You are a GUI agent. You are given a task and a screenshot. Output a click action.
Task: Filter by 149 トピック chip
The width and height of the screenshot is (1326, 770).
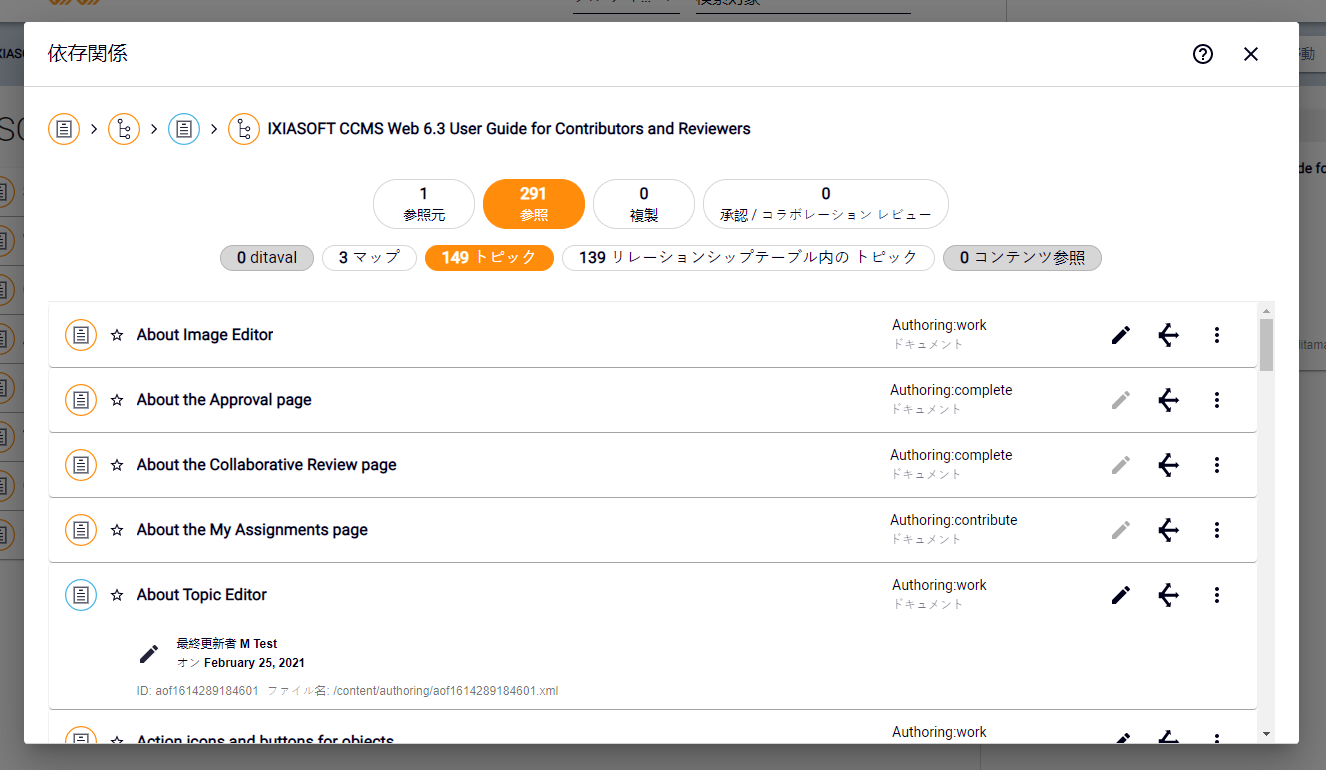tap(489, 258)
